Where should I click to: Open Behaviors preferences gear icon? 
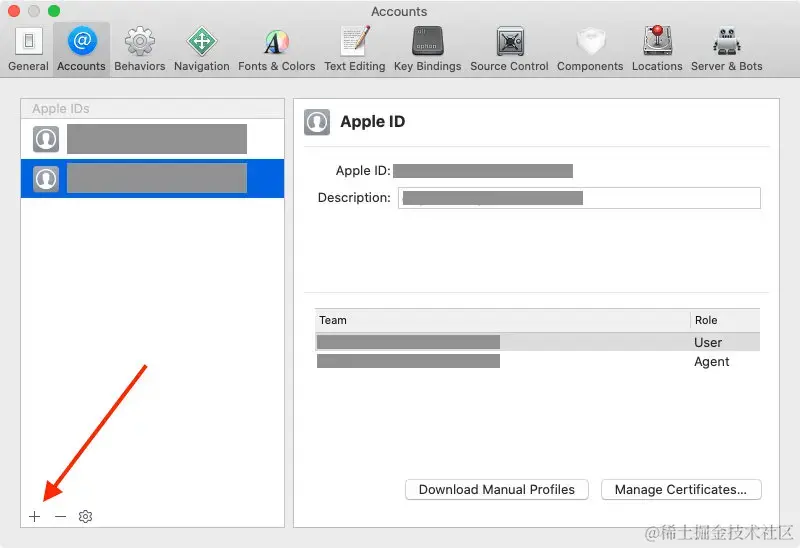click(139, 49)
